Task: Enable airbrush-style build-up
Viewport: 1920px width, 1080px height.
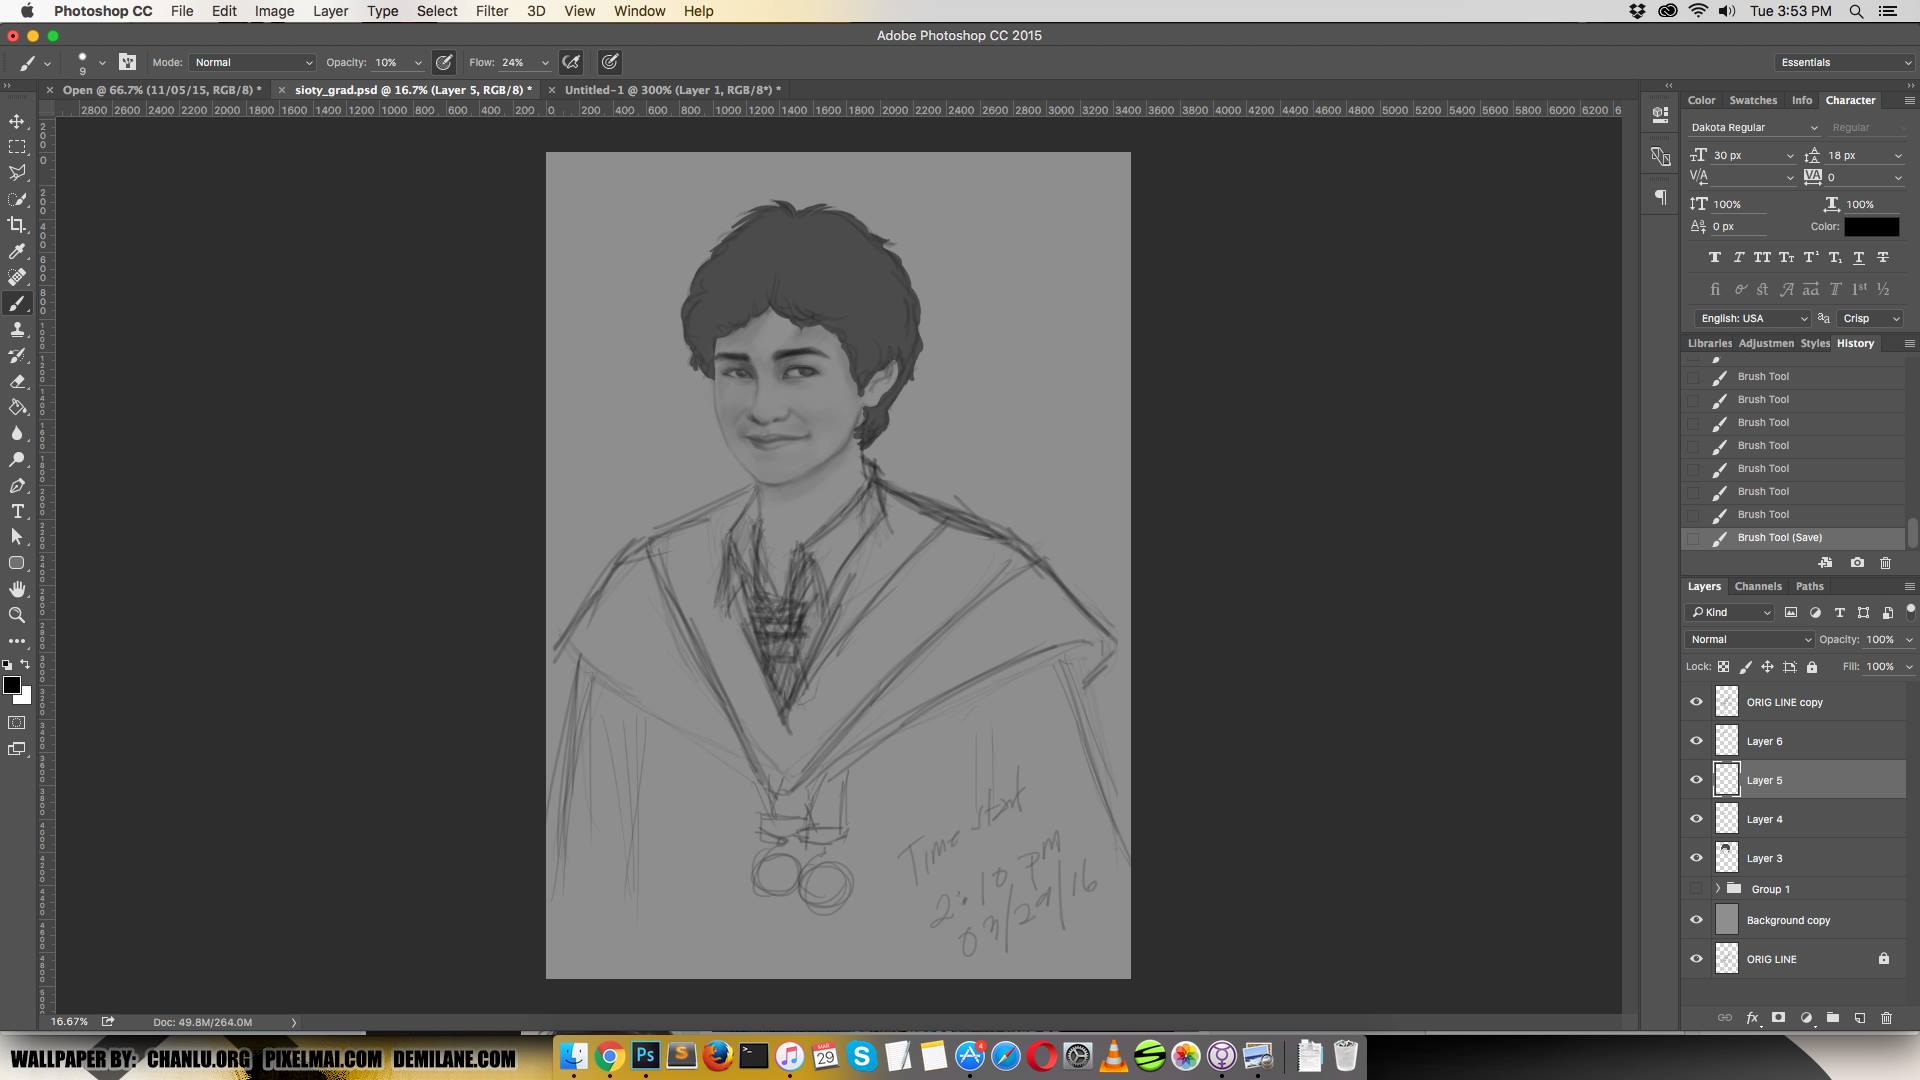Action: (x=571, y=62)
